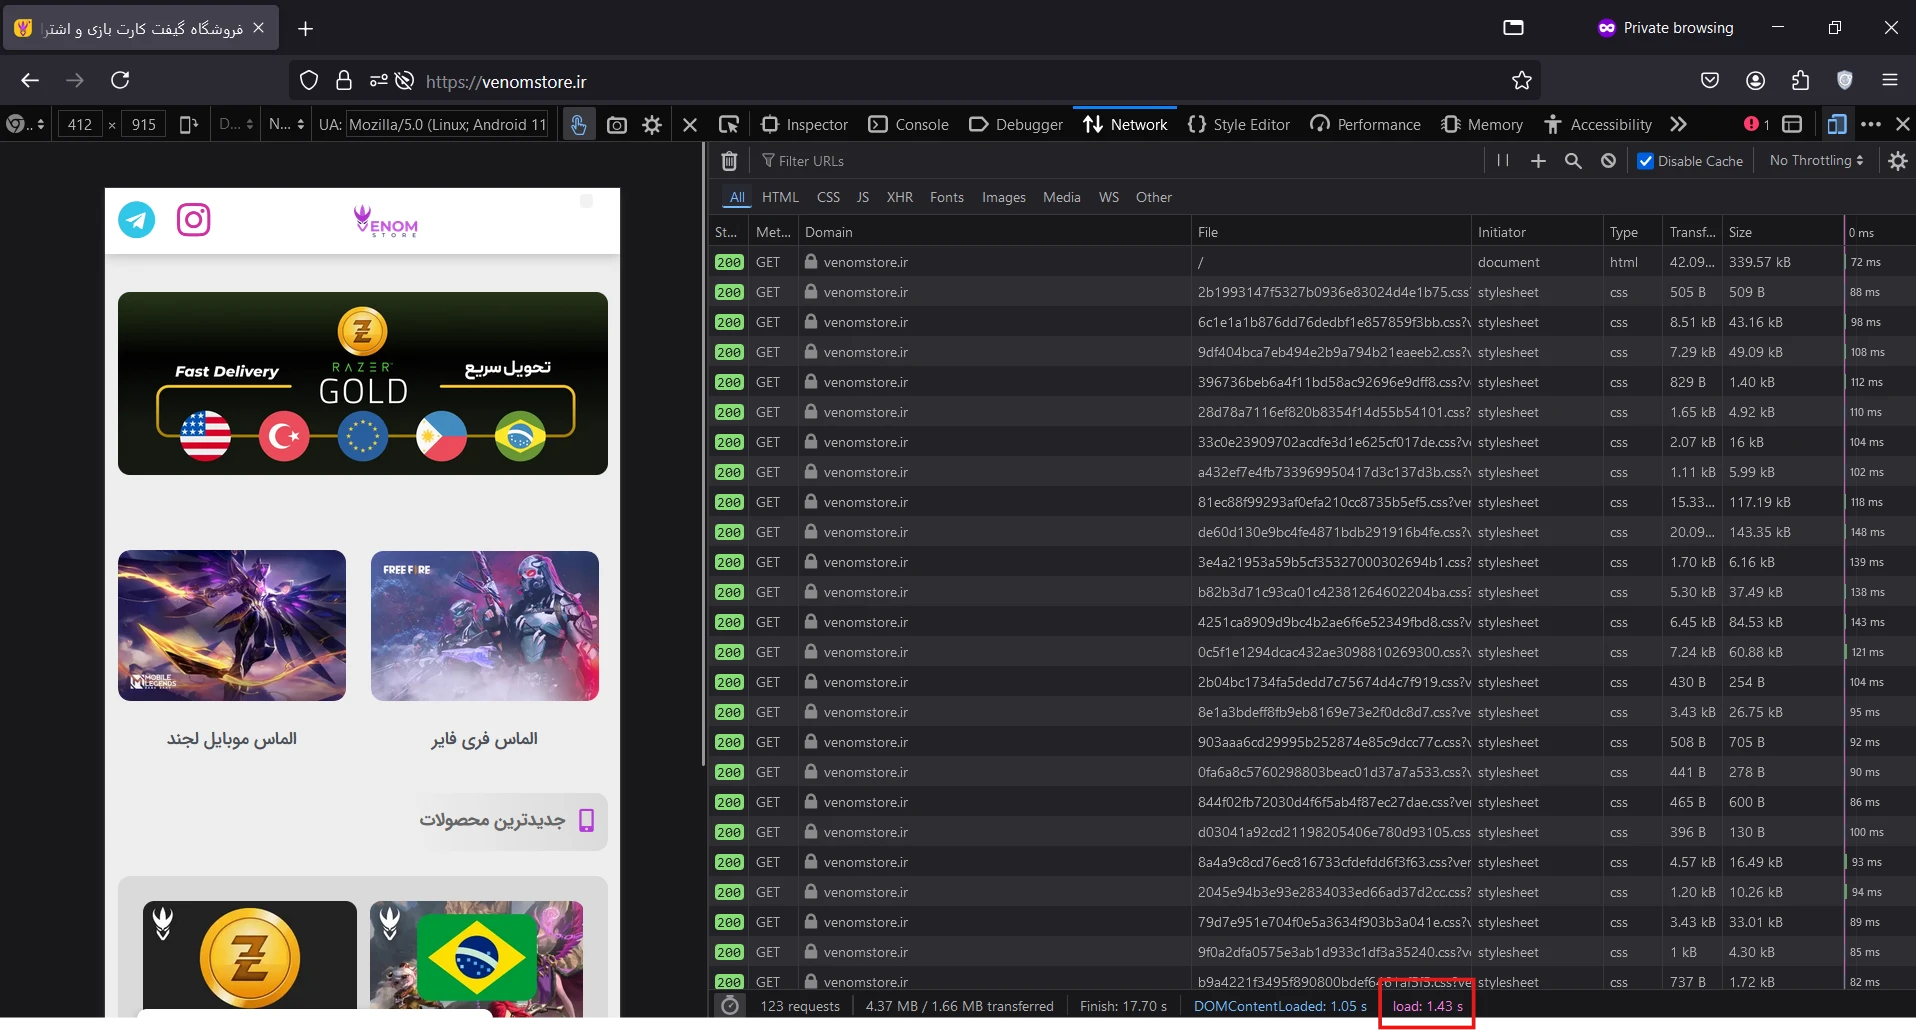
Task: Open the Firefox application menu
Action: [1890, 80]
